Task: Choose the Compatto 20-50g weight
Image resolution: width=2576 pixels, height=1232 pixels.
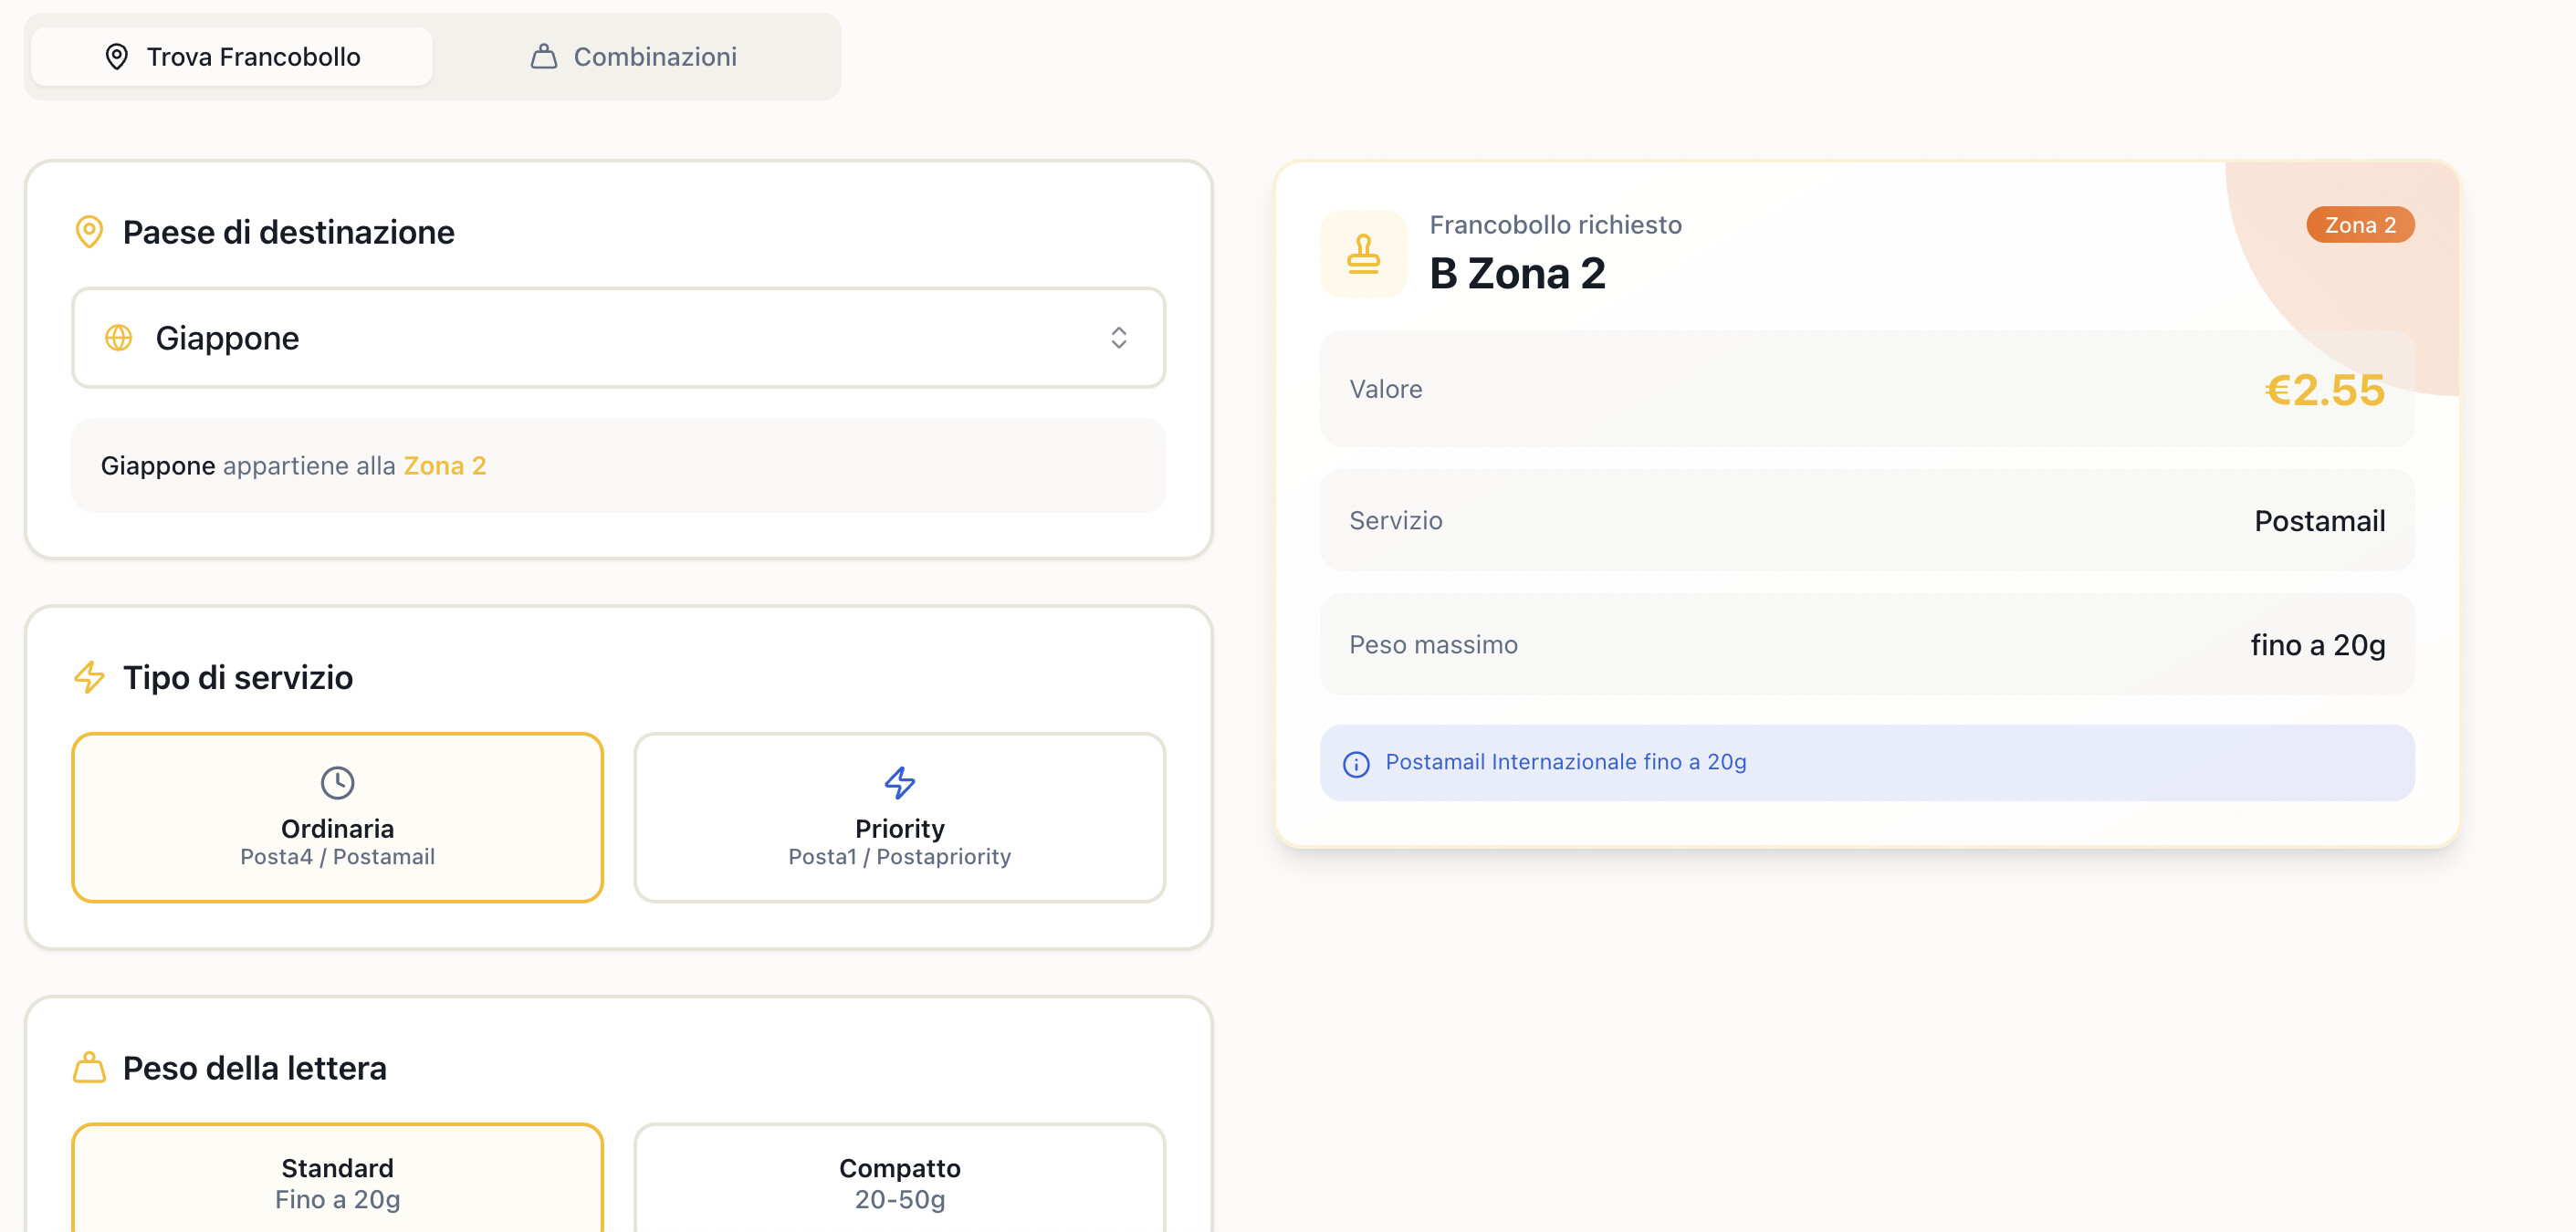Action: 899,1182
